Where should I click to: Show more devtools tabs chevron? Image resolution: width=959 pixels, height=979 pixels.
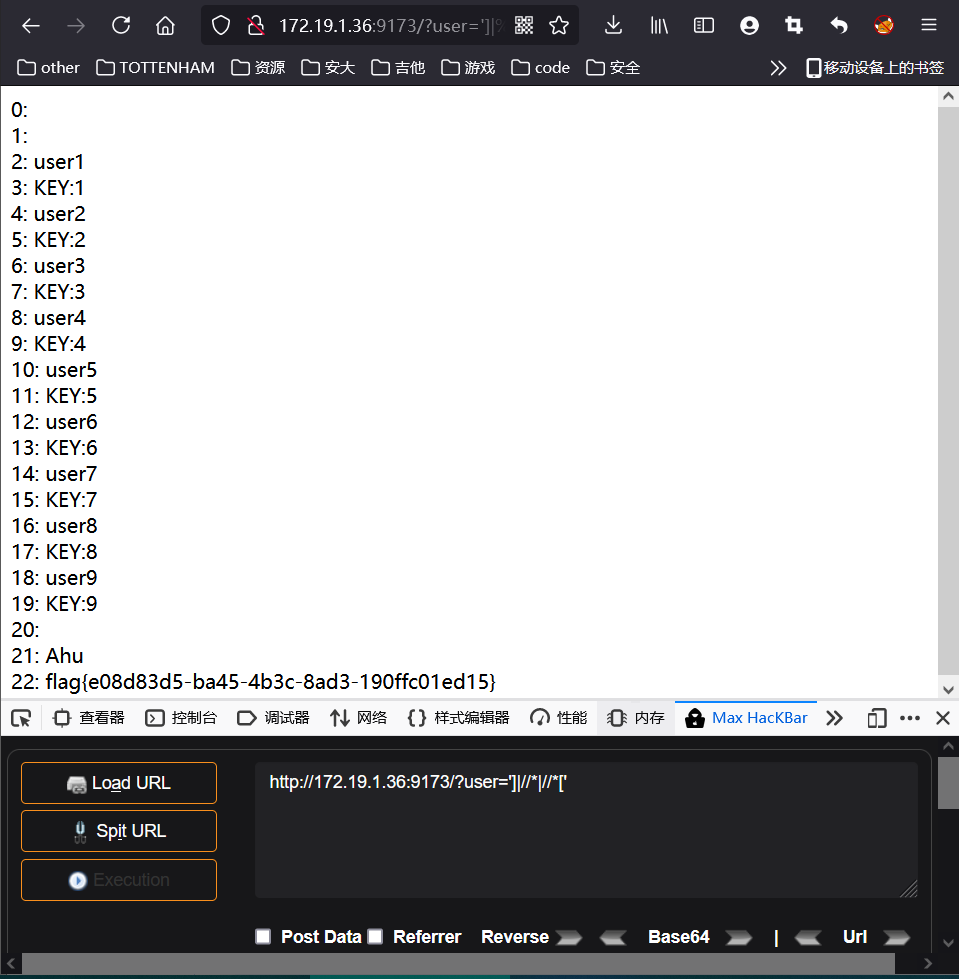[x=834, y=718]
